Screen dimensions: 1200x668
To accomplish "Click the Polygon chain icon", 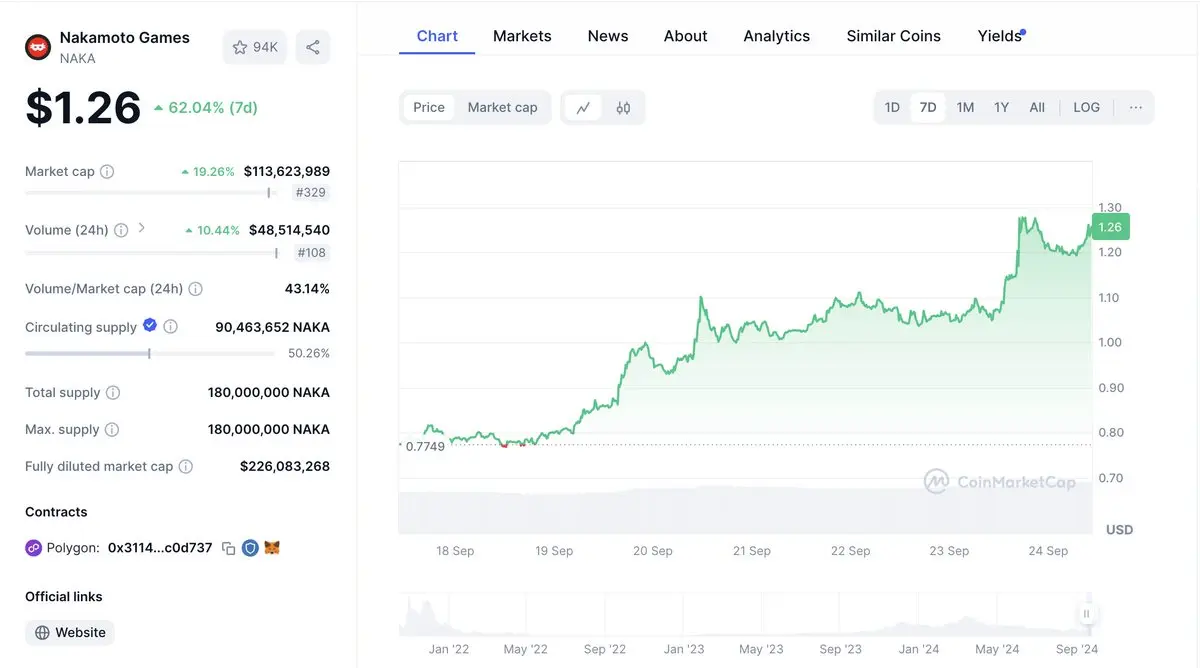I will click(33, 548).
